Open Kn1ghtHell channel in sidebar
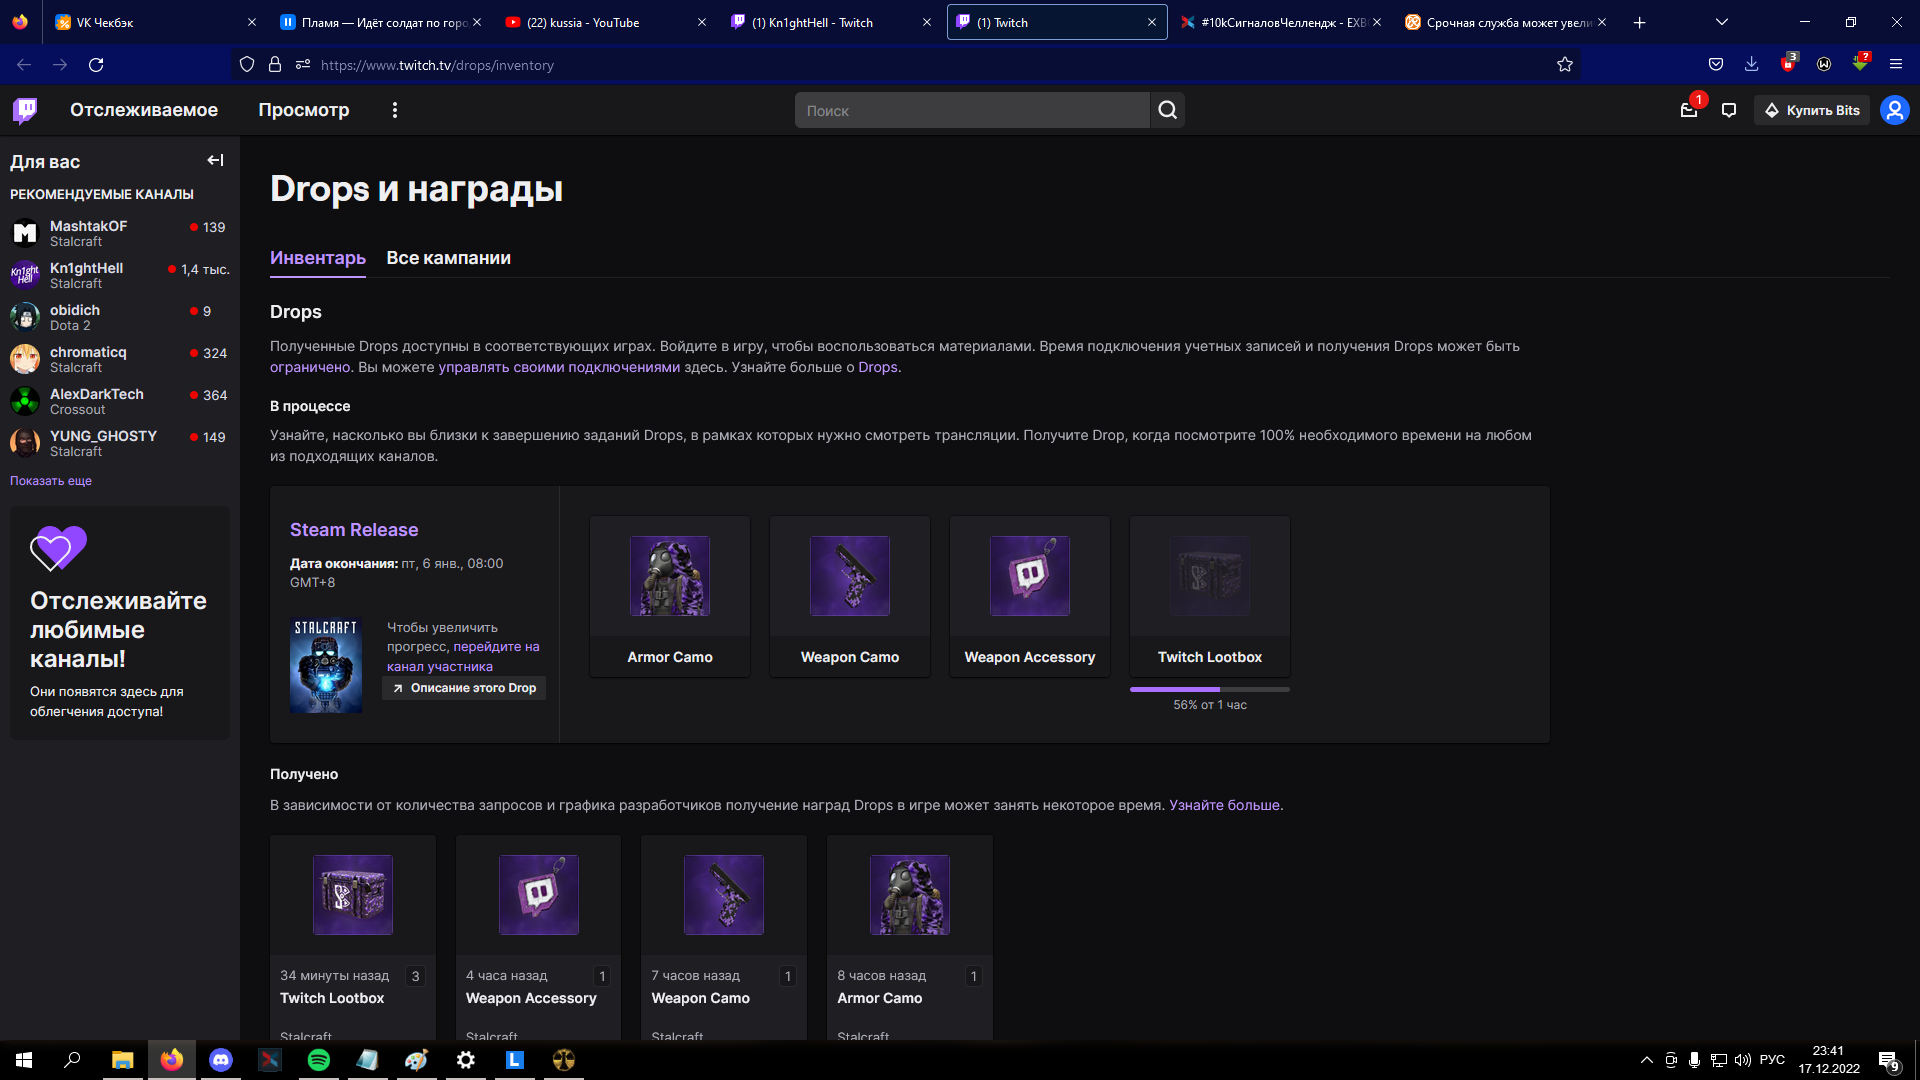1920x1080 pixels. pyautogui.click(x=120, y=275)
